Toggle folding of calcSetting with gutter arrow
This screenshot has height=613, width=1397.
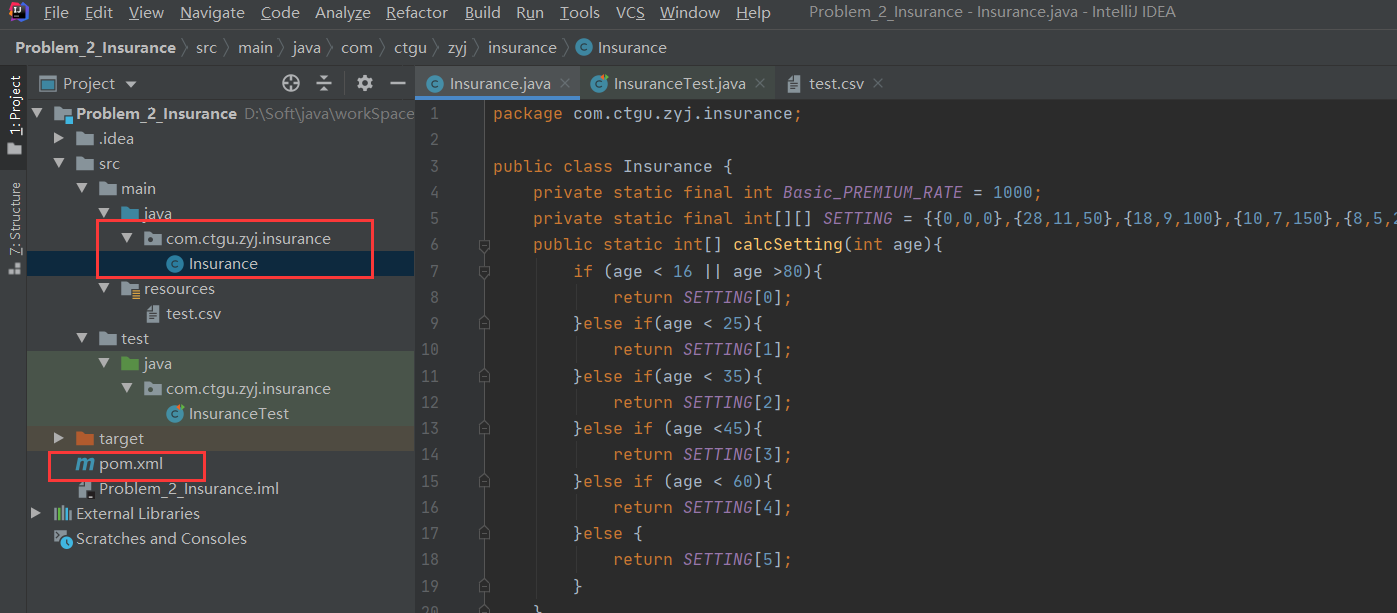pyautogui.click(x=484, y=244)
